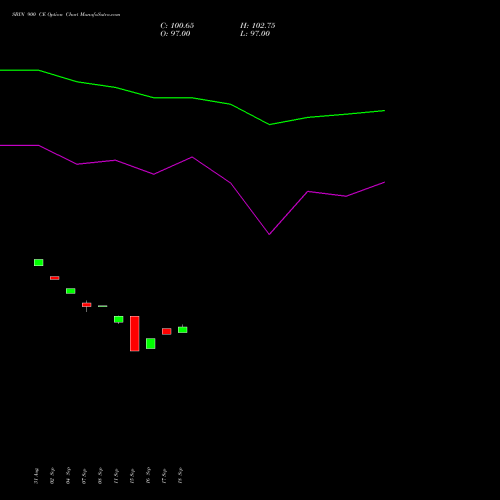
Task: Click the small red candle above 02 Sep
Action: coord(55,278)
